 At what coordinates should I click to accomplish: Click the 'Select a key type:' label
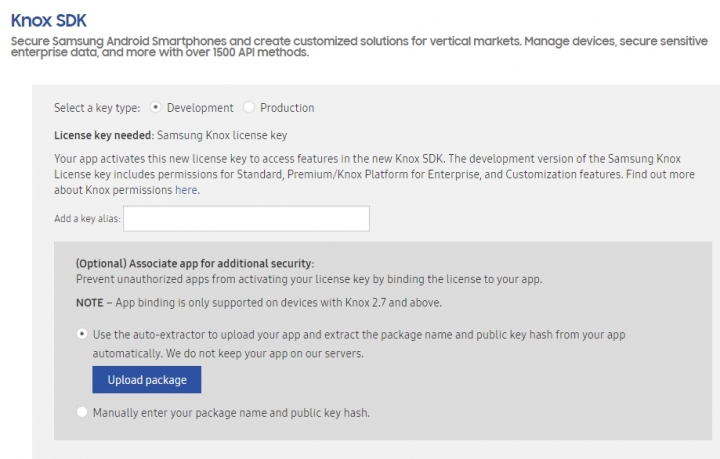tap(97, 108)
